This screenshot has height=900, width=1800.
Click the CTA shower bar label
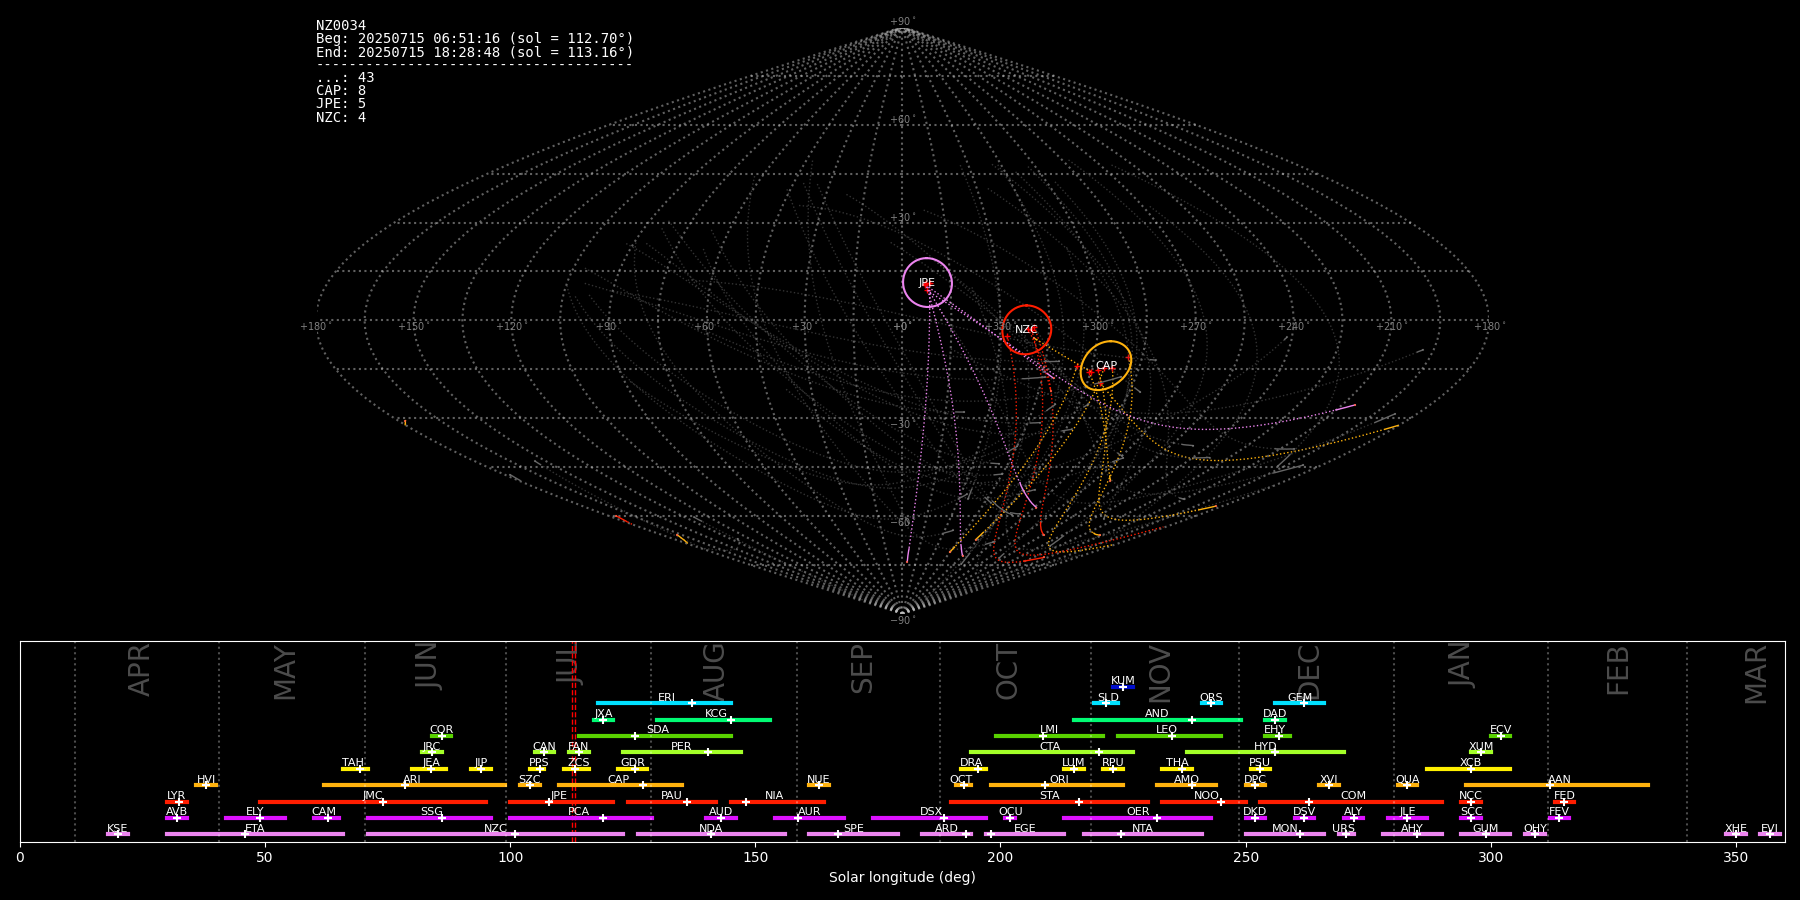(1050, 747)
